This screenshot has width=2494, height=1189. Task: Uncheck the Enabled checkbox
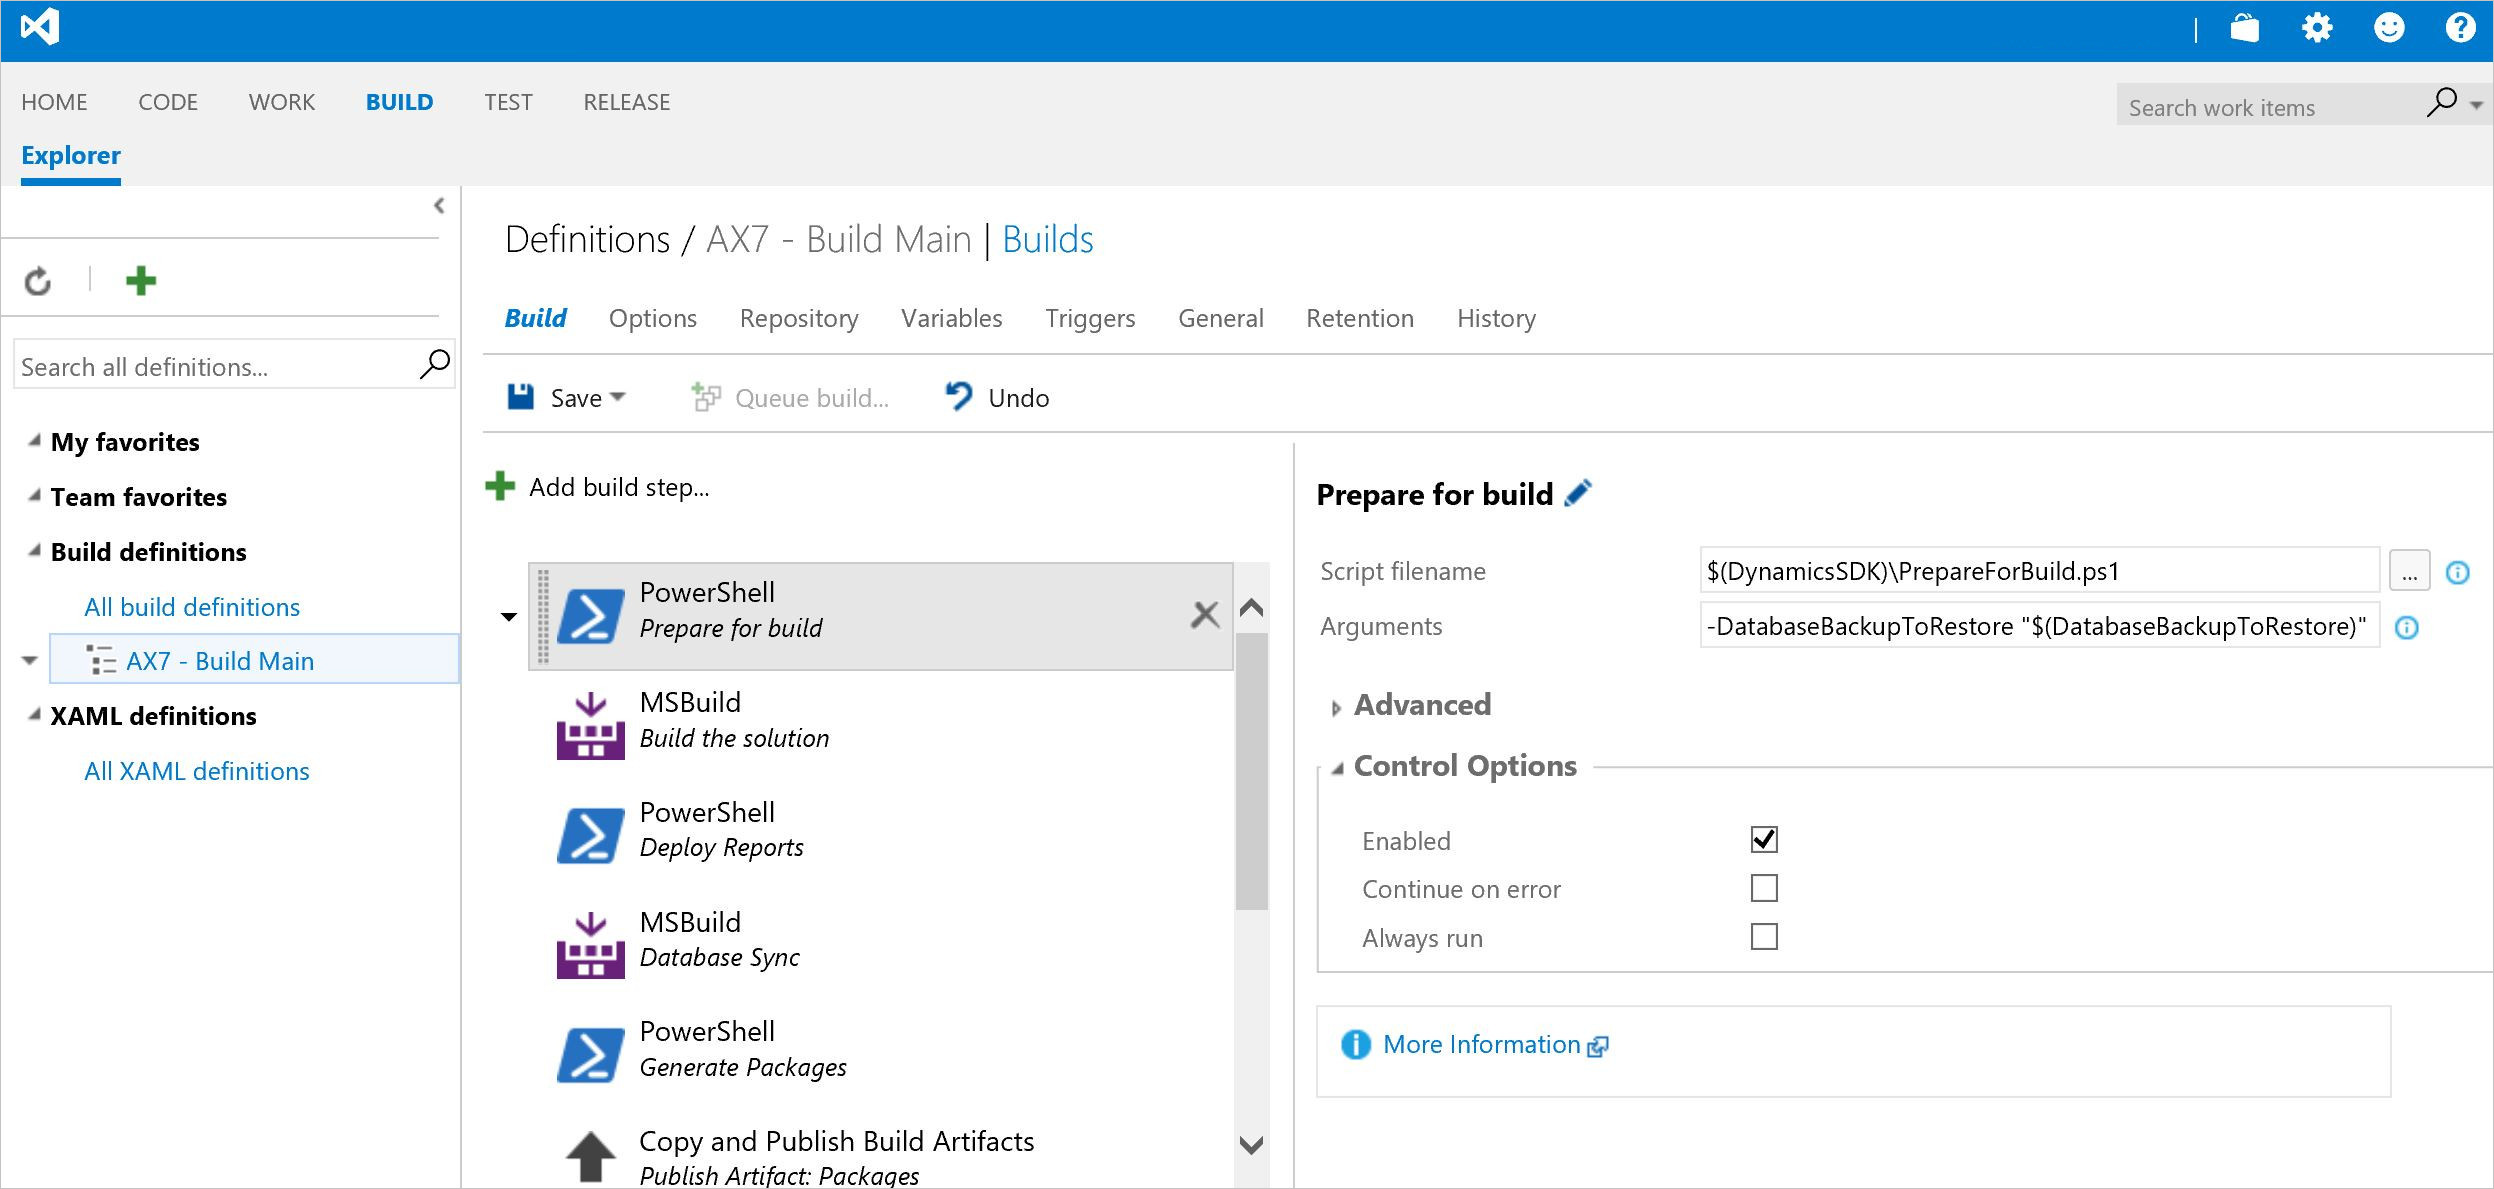(x=1764, y=840)
